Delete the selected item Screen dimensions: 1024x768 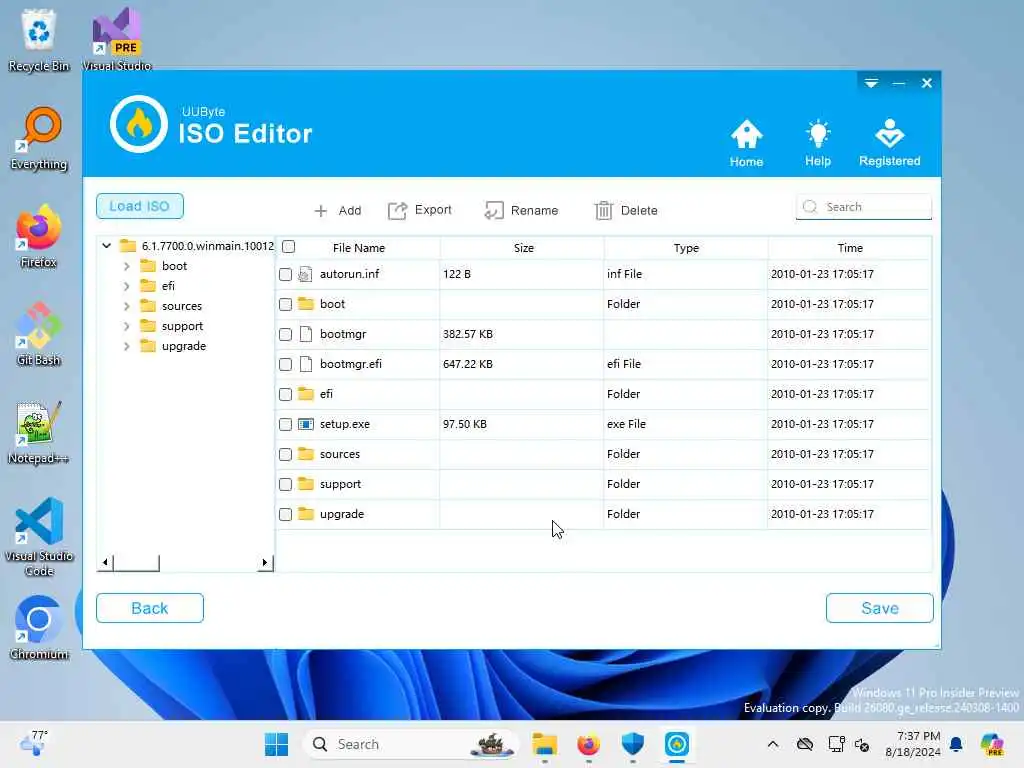tap(626, 210)
